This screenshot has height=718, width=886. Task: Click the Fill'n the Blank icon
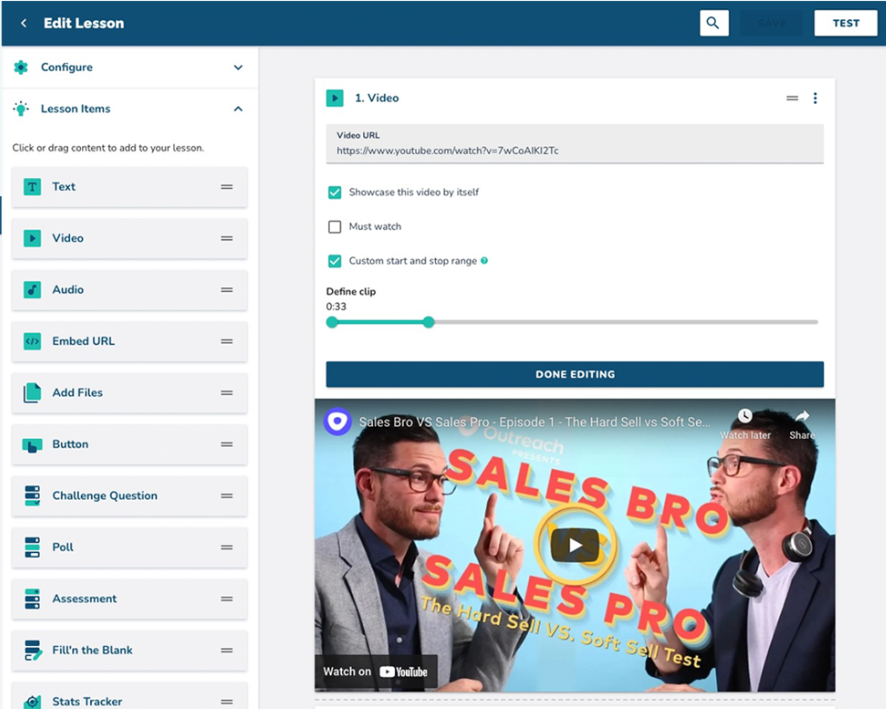pyautogui.click(x=33, y=650)
